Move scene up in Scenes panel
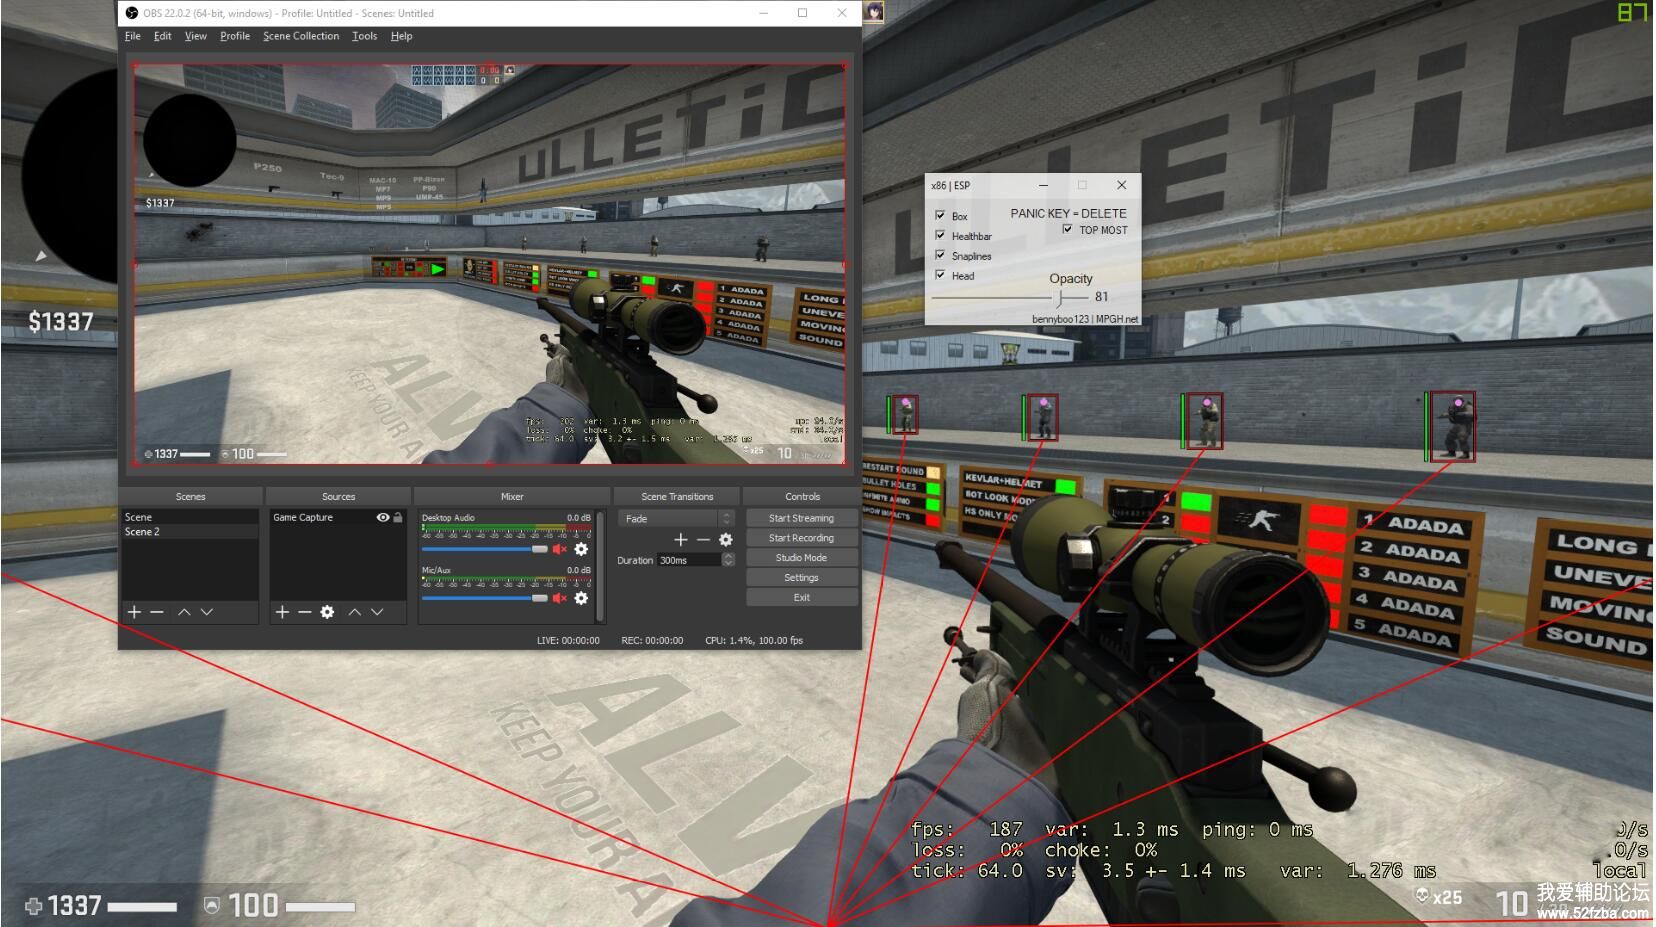The height and width of the screenshot is (927, 1656). coord(184,611)
